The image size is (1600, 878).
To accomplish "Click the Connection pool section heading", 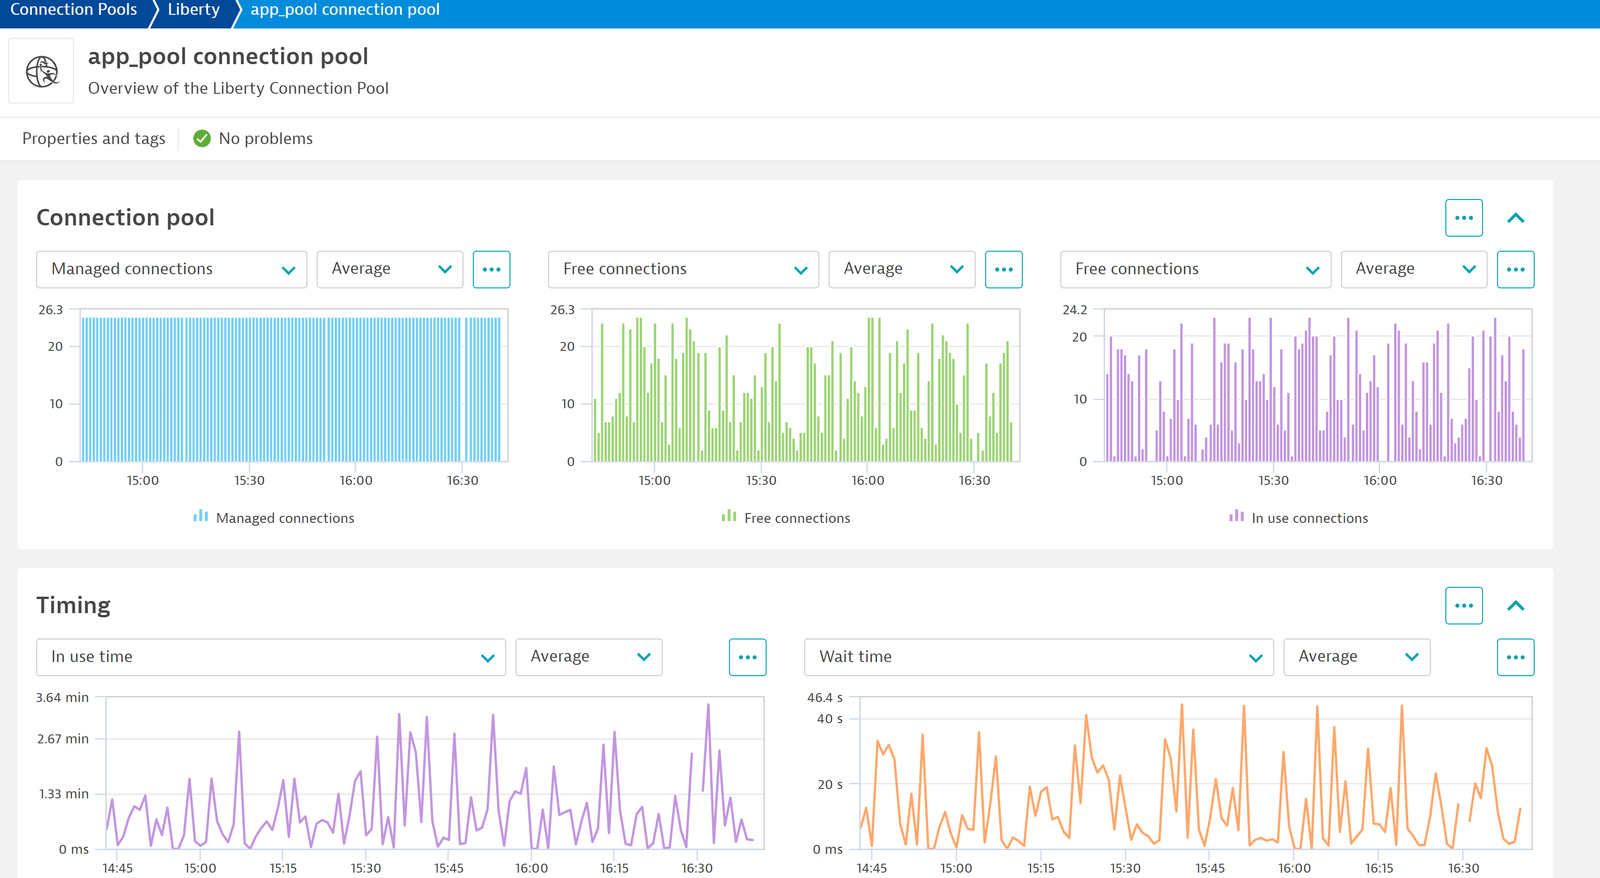I will tap(126, 218).
